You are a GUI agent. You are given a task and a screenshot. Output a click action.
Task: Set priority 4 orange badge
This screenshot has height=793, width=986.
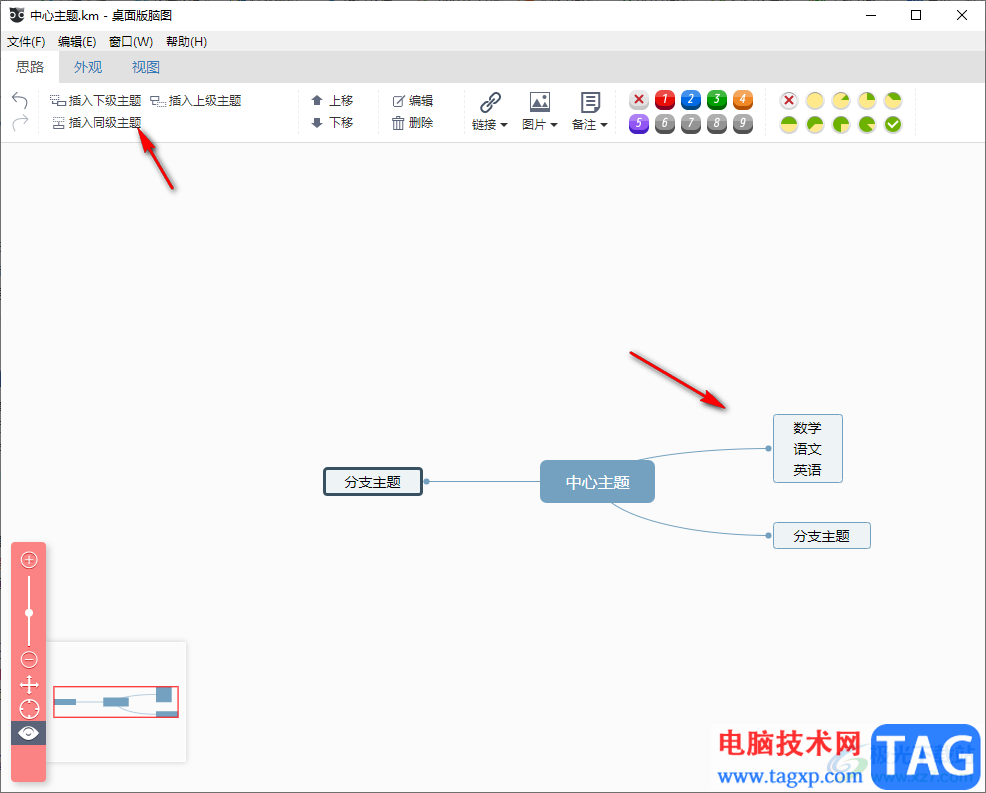743,99
